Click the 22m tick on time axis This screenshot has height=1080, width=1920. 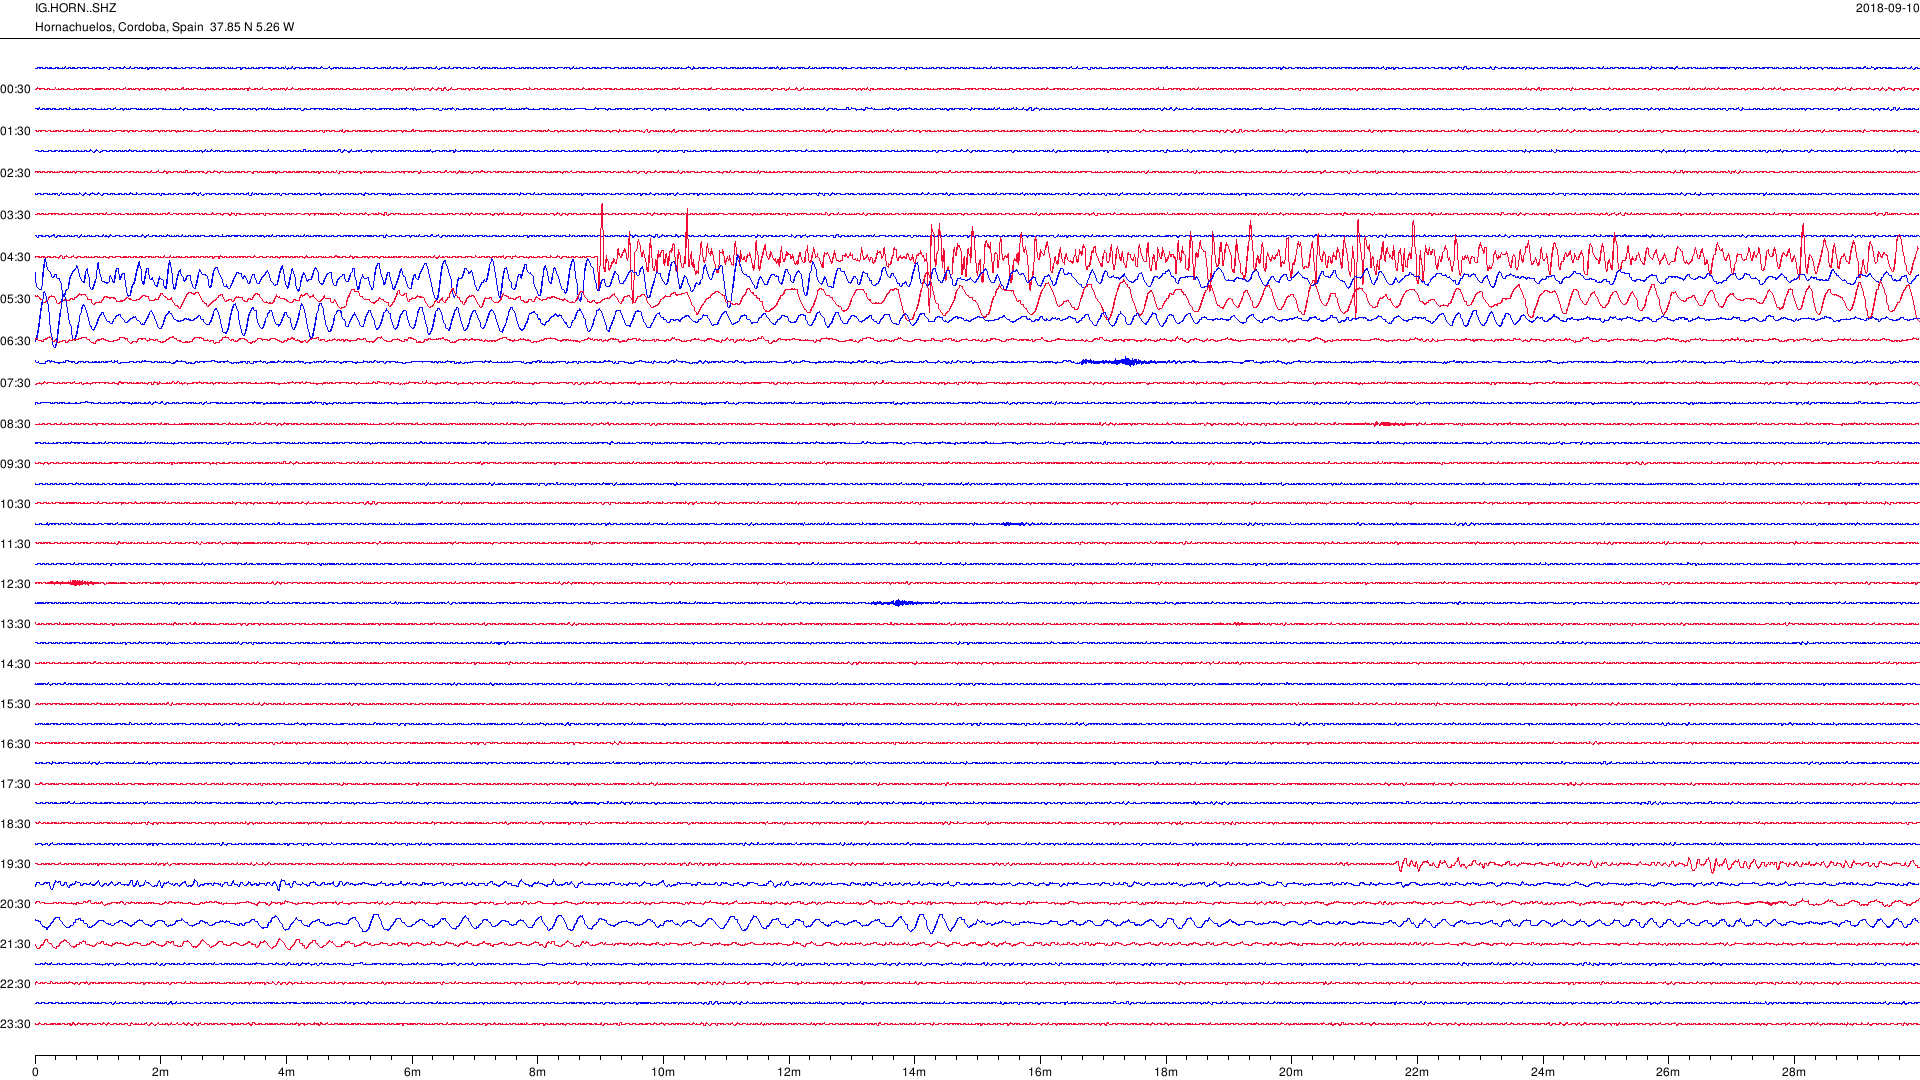pyautogui.click(x=1417, y=1072)
